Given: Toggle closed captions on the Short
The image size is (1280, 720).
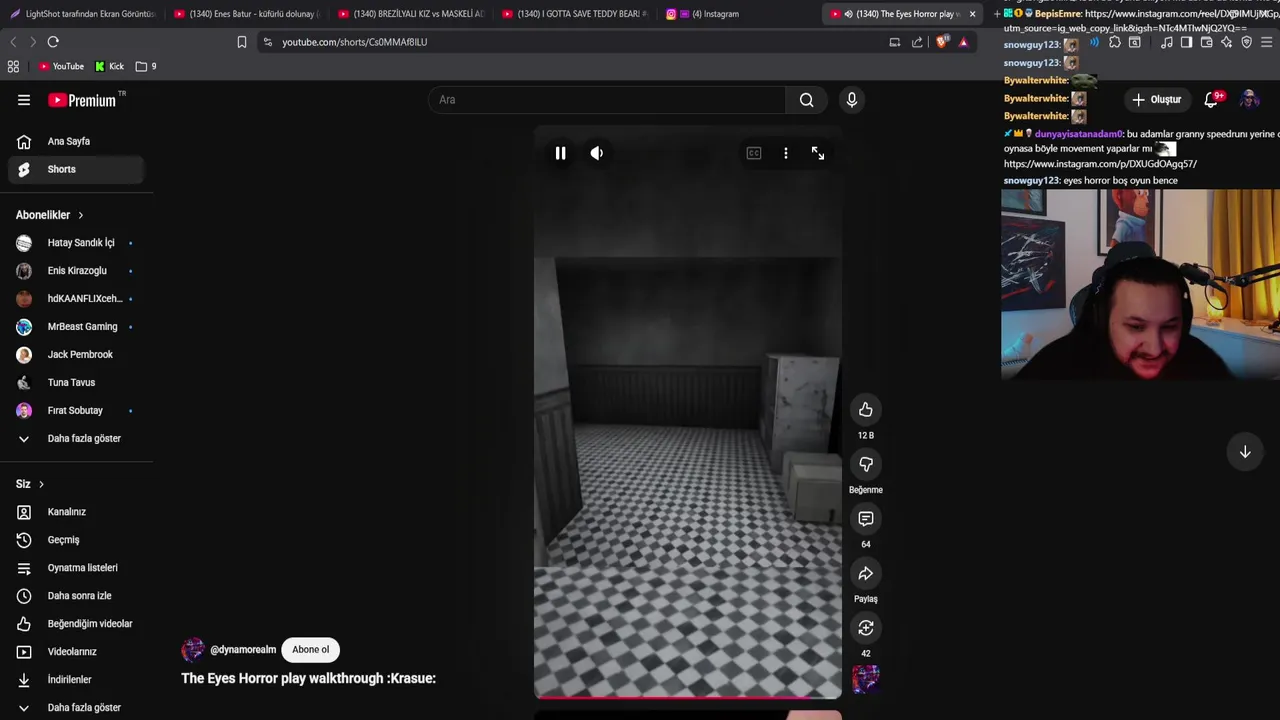Looking at the screenshot, I should click(754, 153).
